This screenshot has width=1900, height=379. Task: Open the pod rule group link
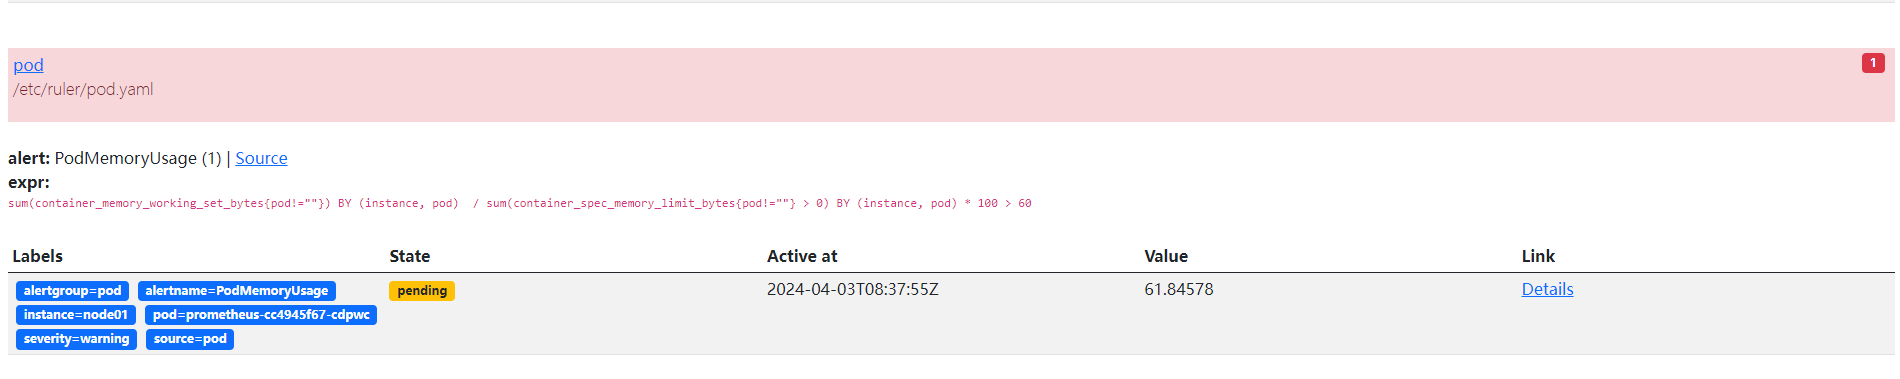pyautogui.click(x=28, y=65)
